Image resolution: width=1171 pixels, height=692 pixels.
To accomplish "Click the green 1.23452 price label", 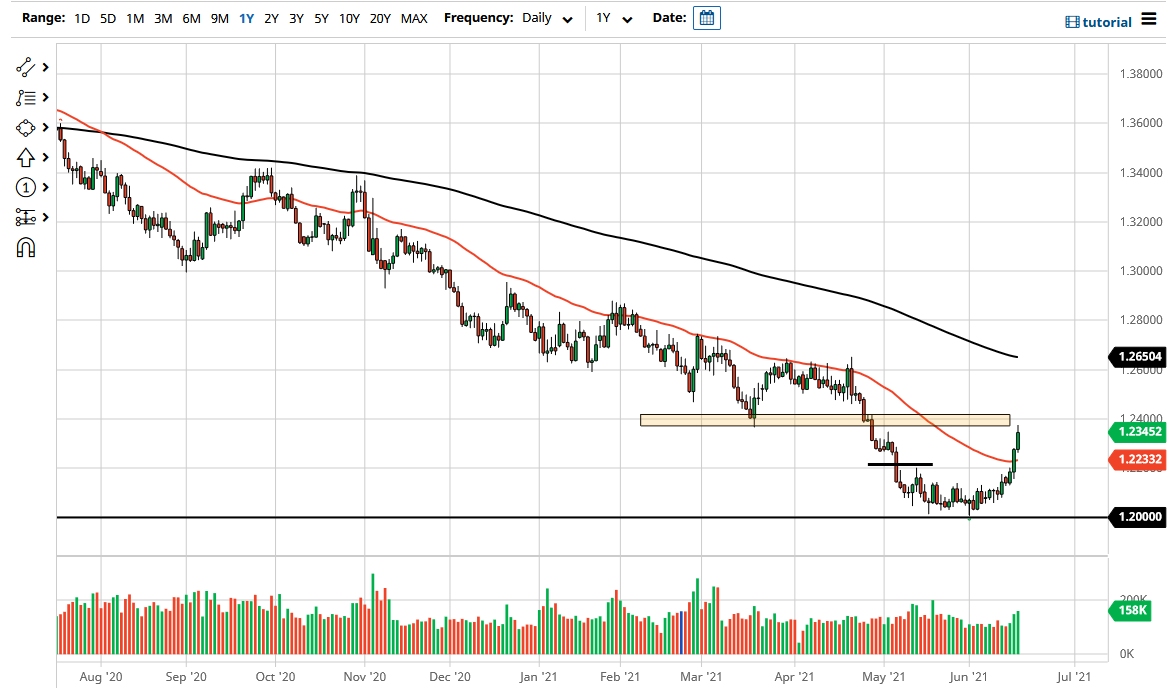I will (1138, 433).
